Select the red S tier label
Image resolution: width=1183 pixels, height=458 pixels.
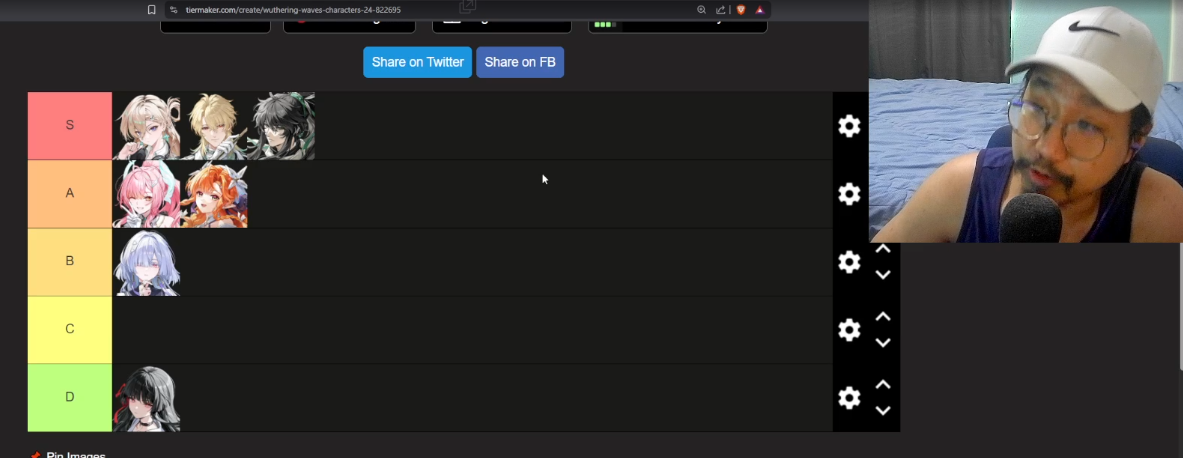click(69, 125)
